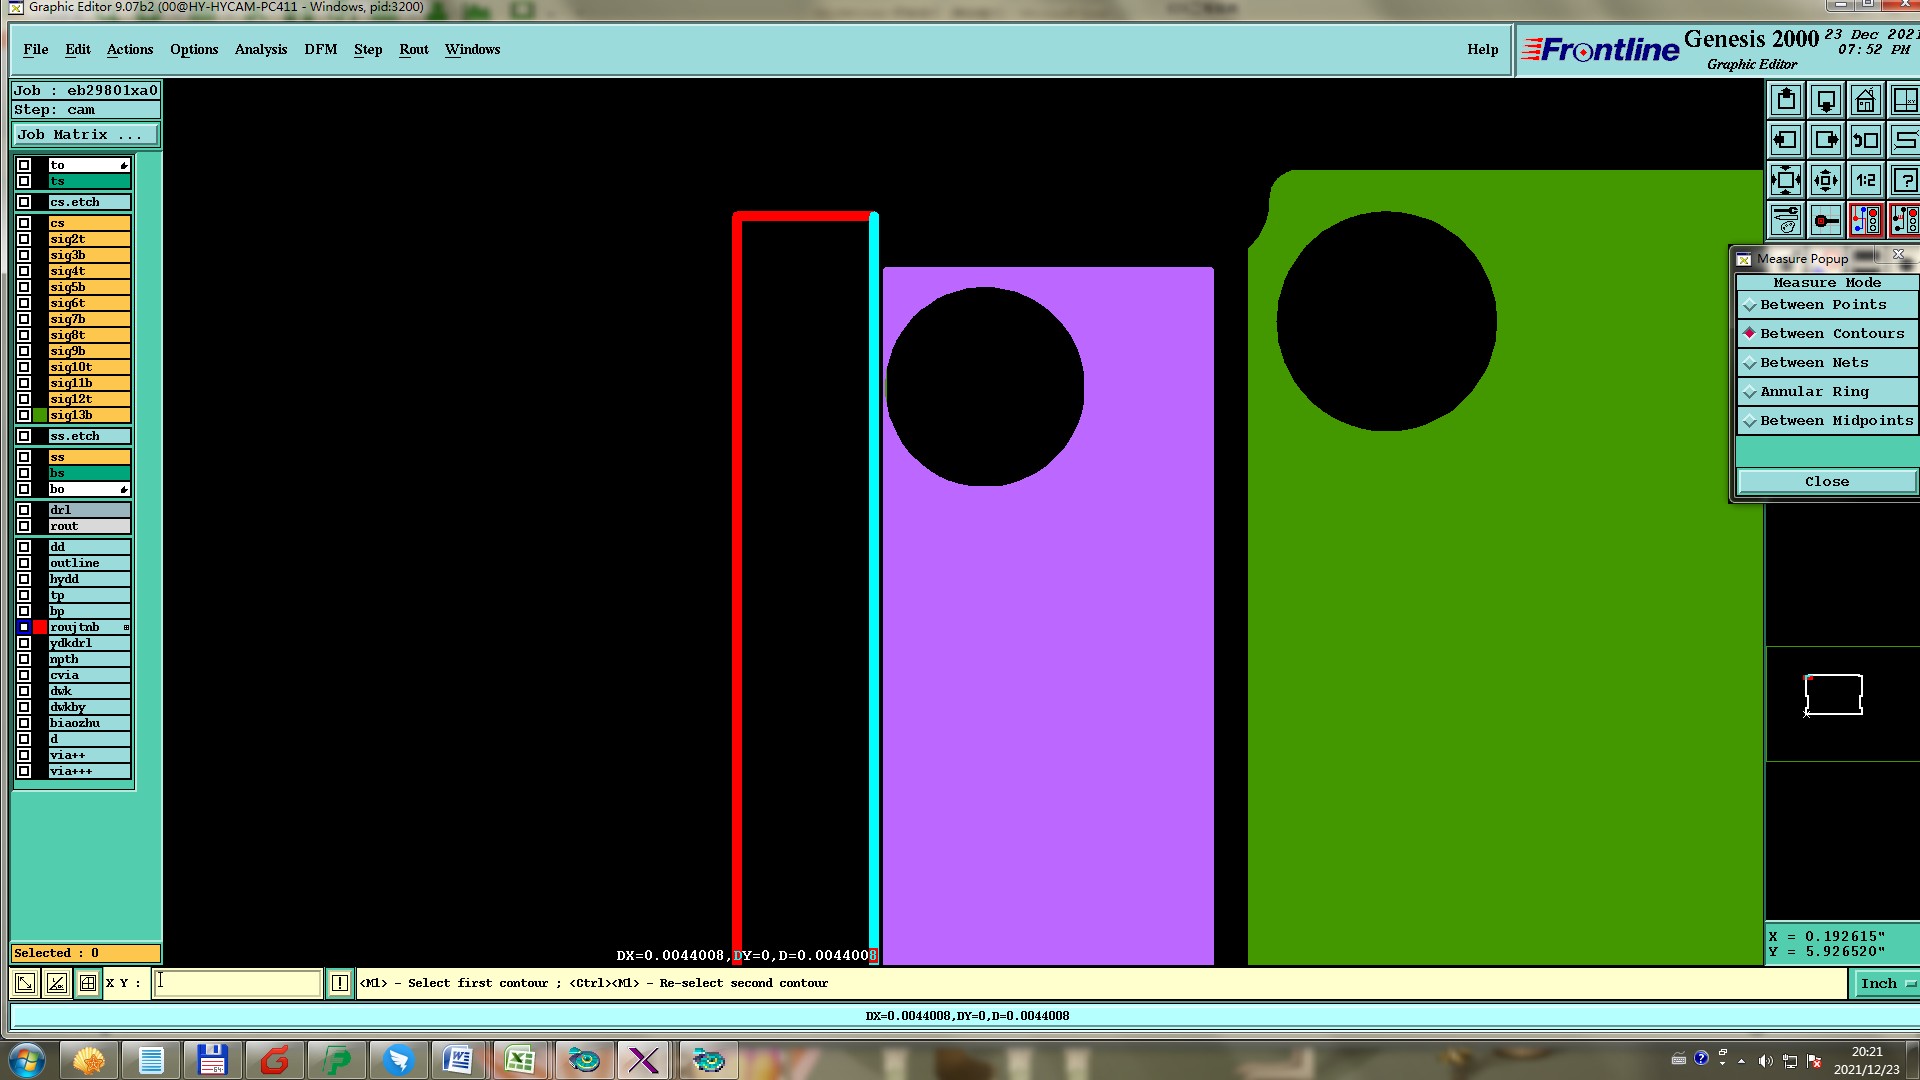The width and height of the screenshot is (1920, 1080).
Task: Click the X Y coordinate input field
Action: click(237, 983)
